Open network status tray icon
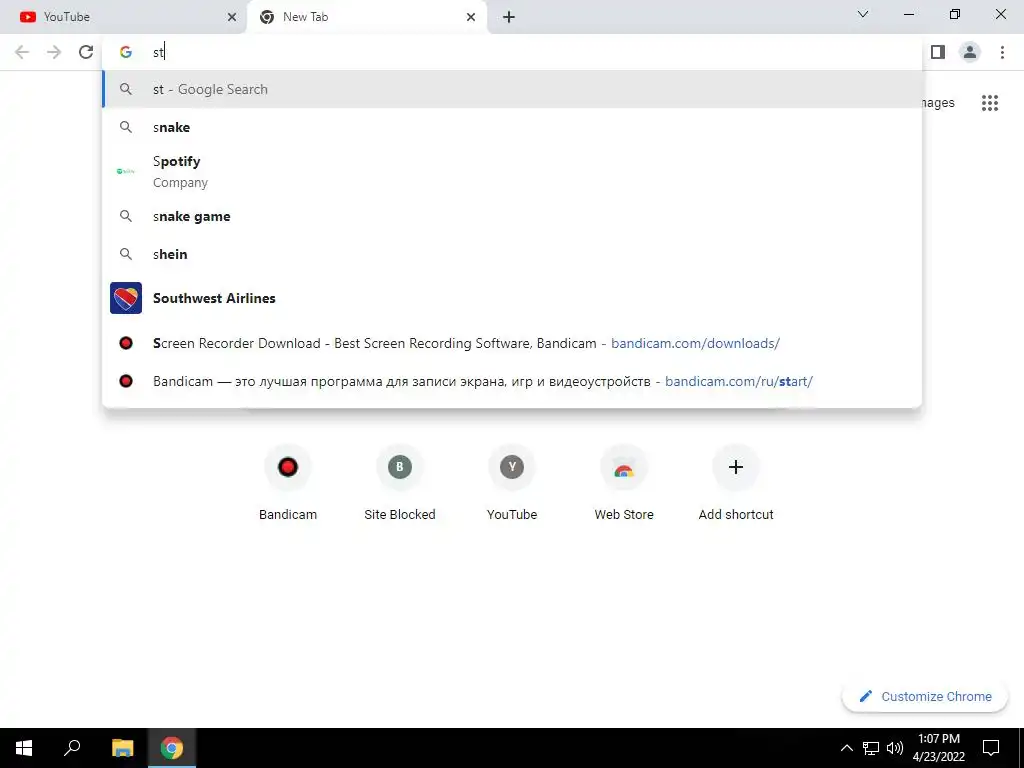 click(x=871, y=748)
